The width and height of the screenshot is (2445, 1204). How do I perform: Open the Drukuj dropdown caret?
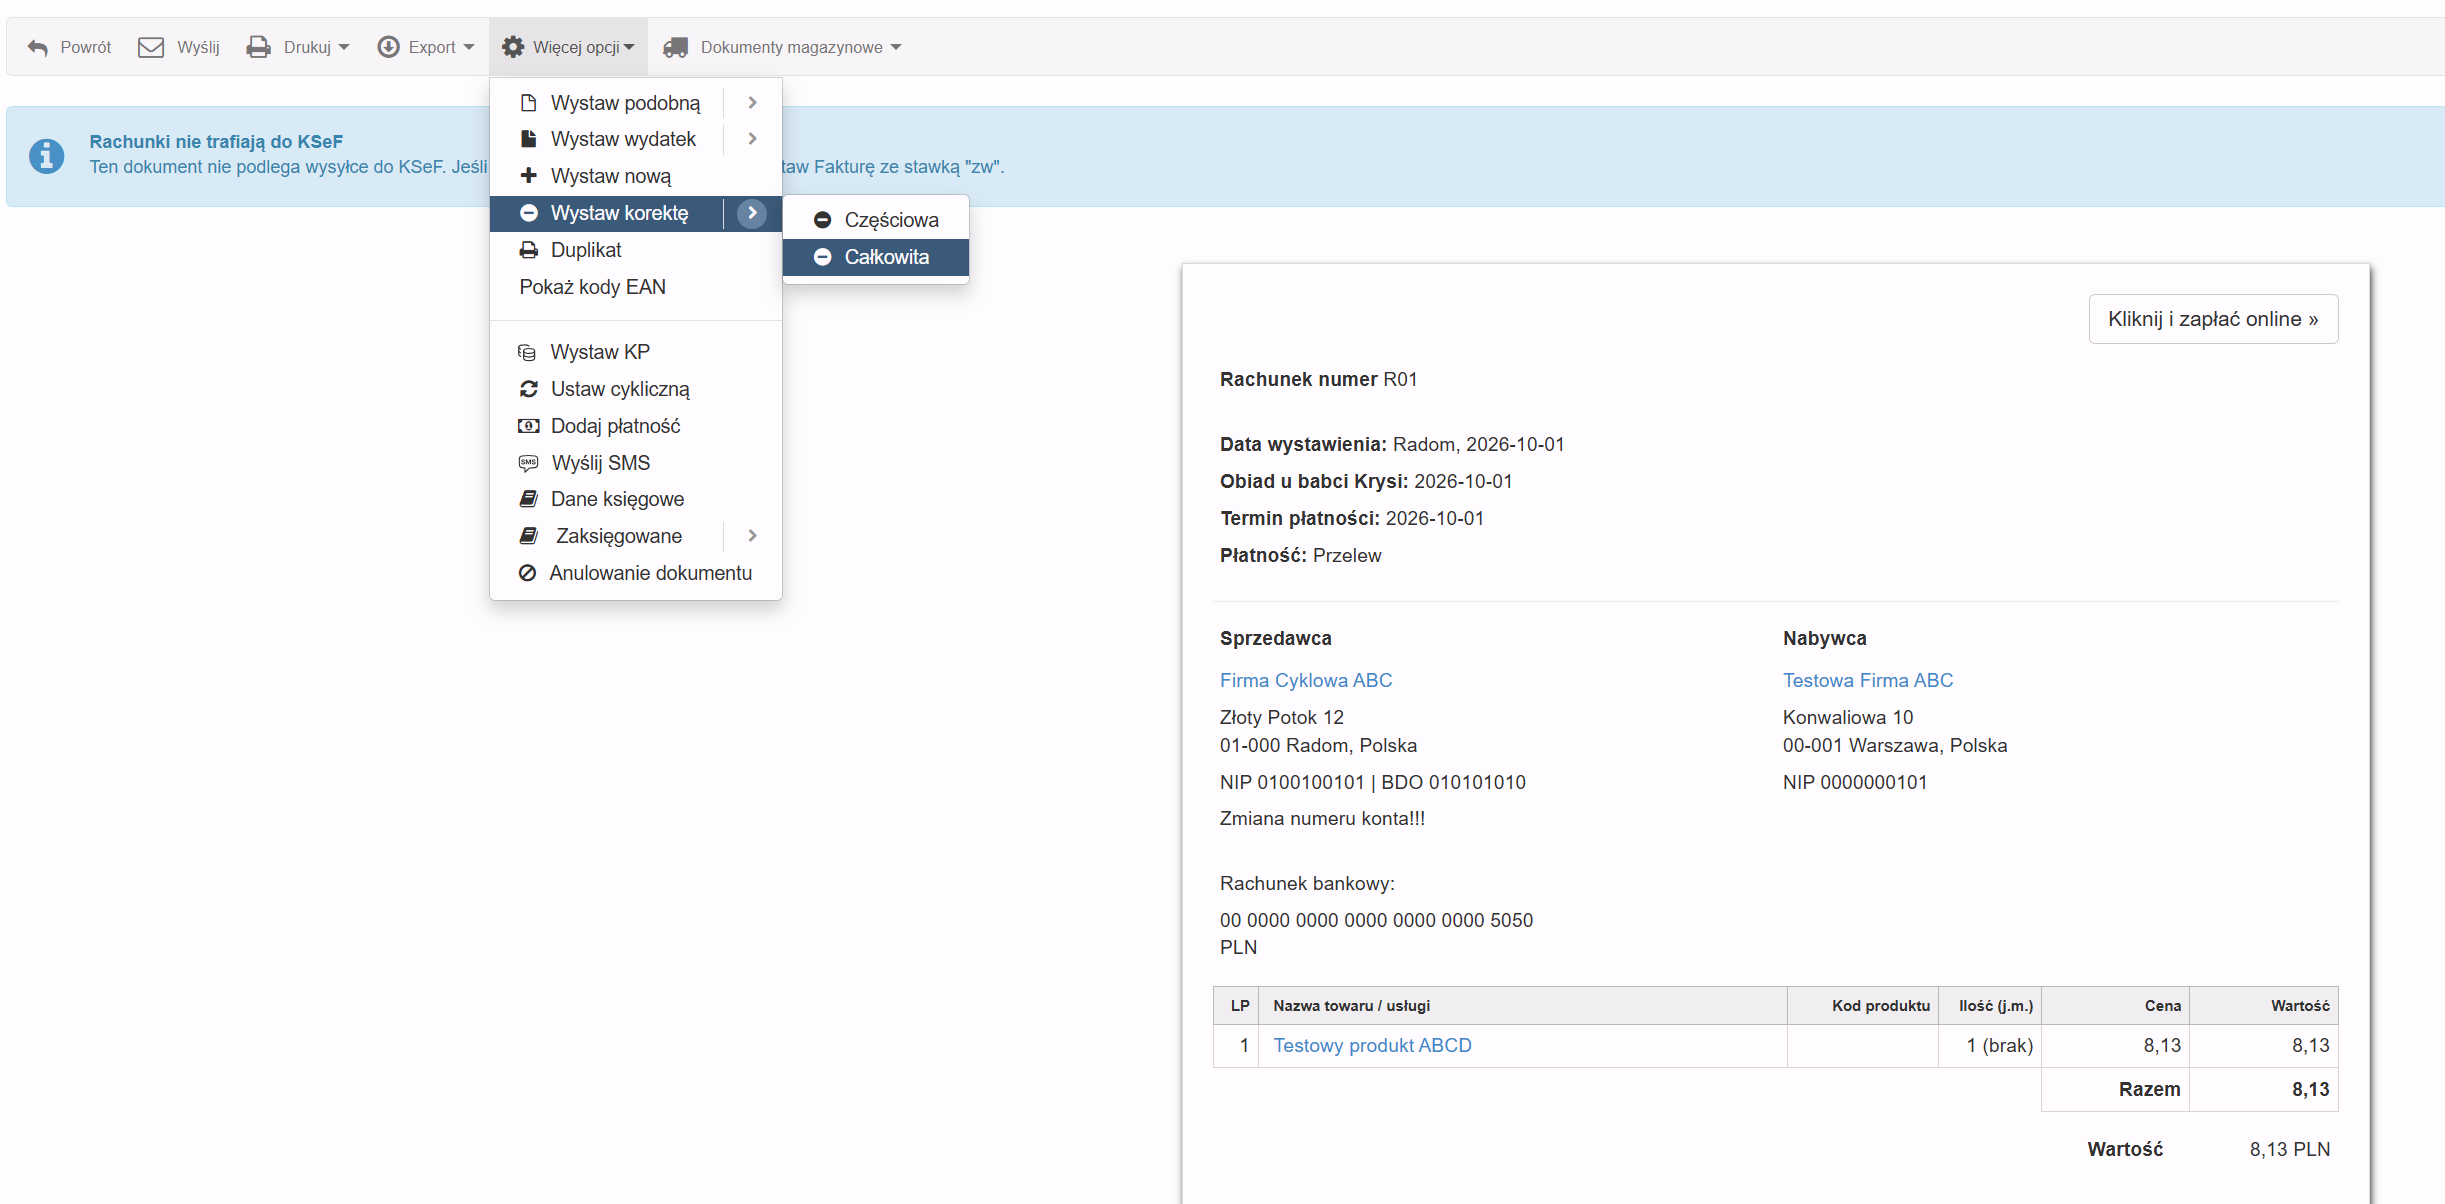[344, 47]
